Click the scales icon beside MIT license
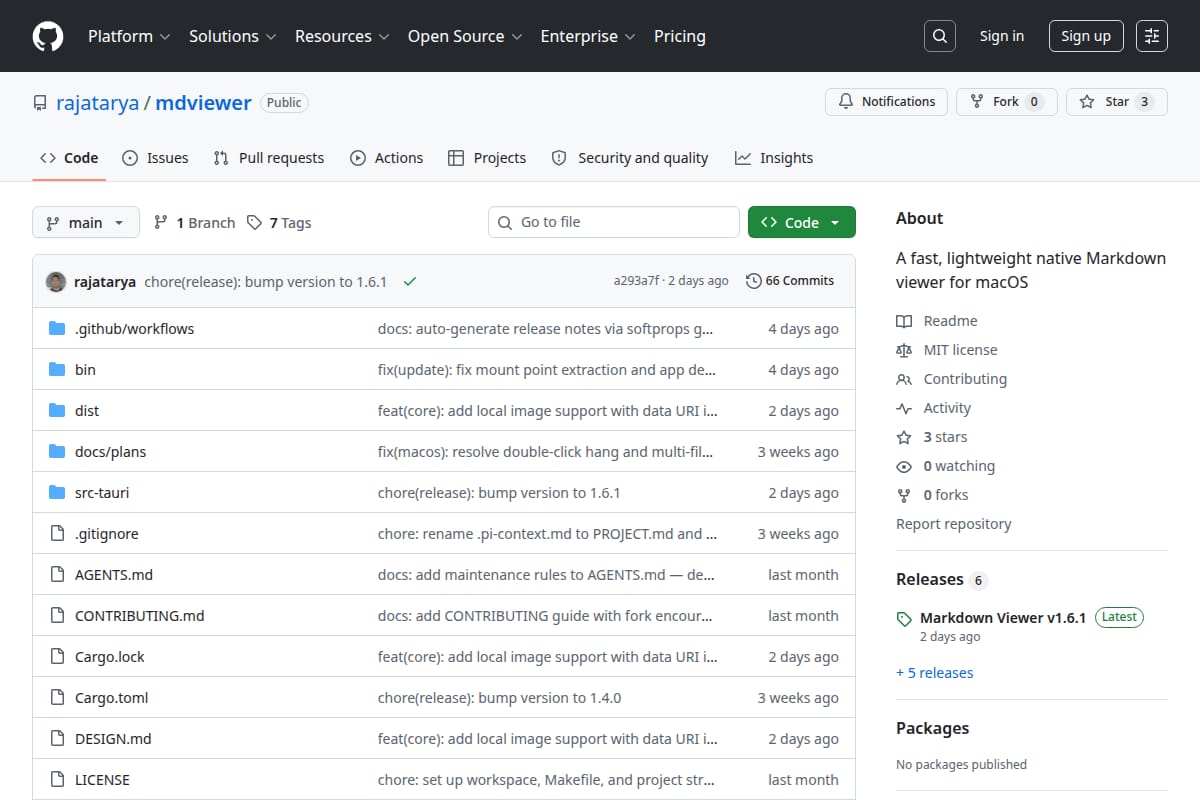1200x800 pixels. tap(904, 350)
